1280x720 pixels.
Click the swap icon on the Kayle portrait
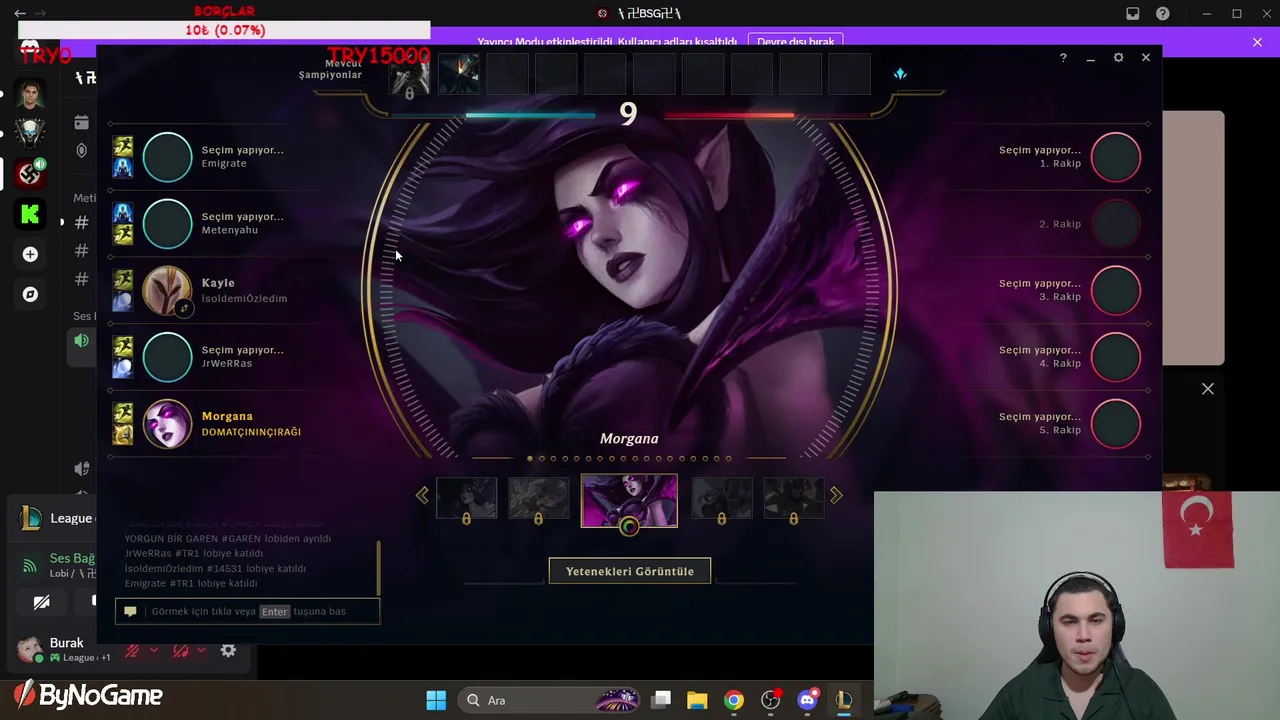183,309
